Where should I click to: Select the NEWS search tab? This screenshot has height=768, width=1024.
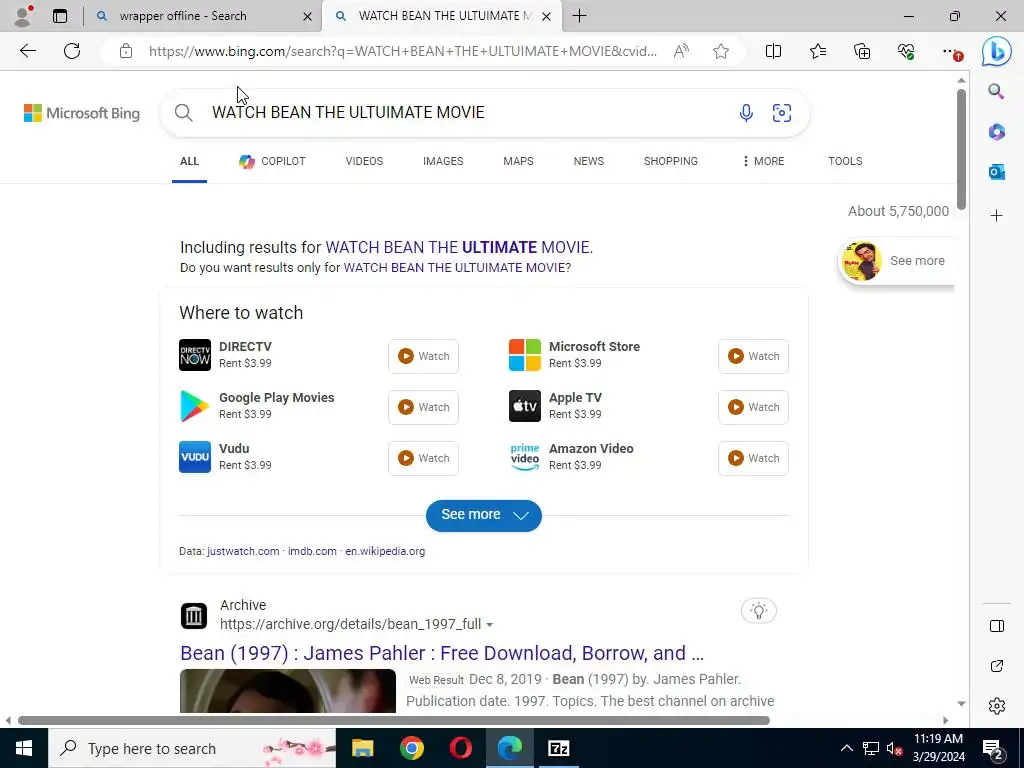click(x=588, y=161)
